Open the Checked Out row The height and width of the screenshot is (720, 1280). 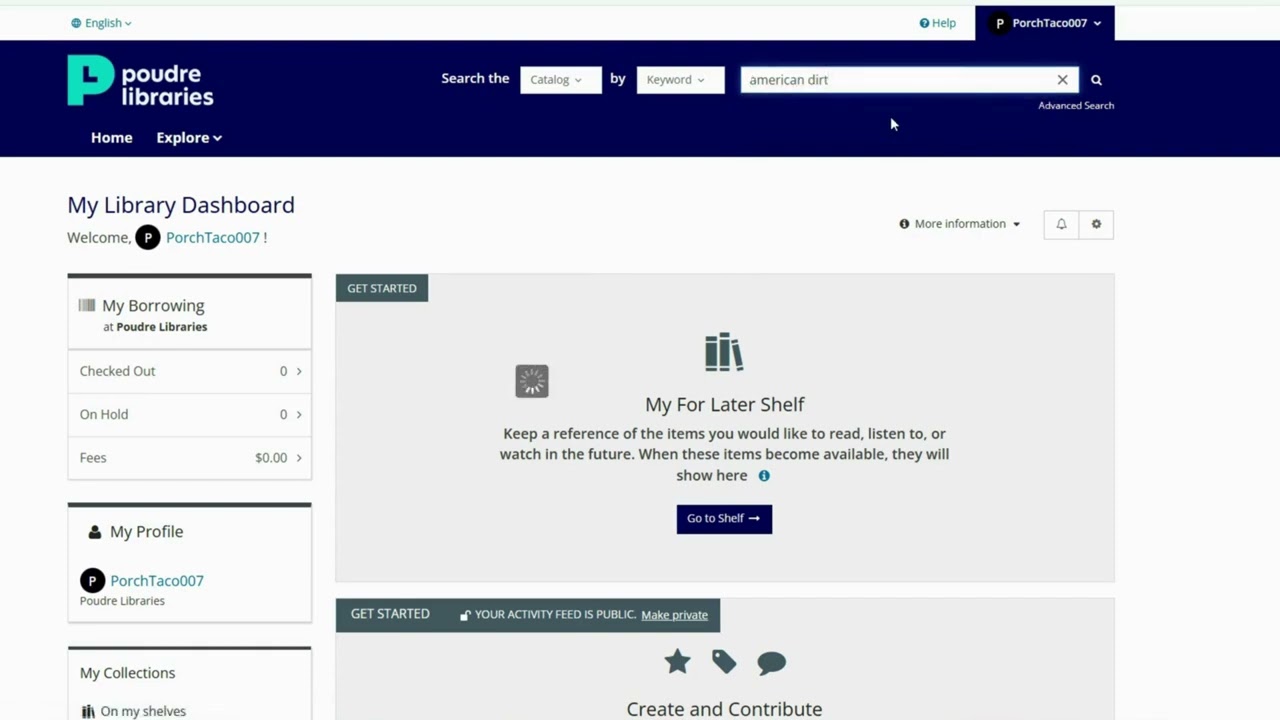point(189,371)
